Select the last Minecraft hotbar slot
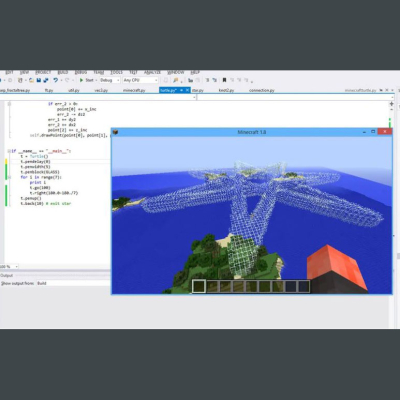Screen dimensions: 400x400 pos(303,286)
